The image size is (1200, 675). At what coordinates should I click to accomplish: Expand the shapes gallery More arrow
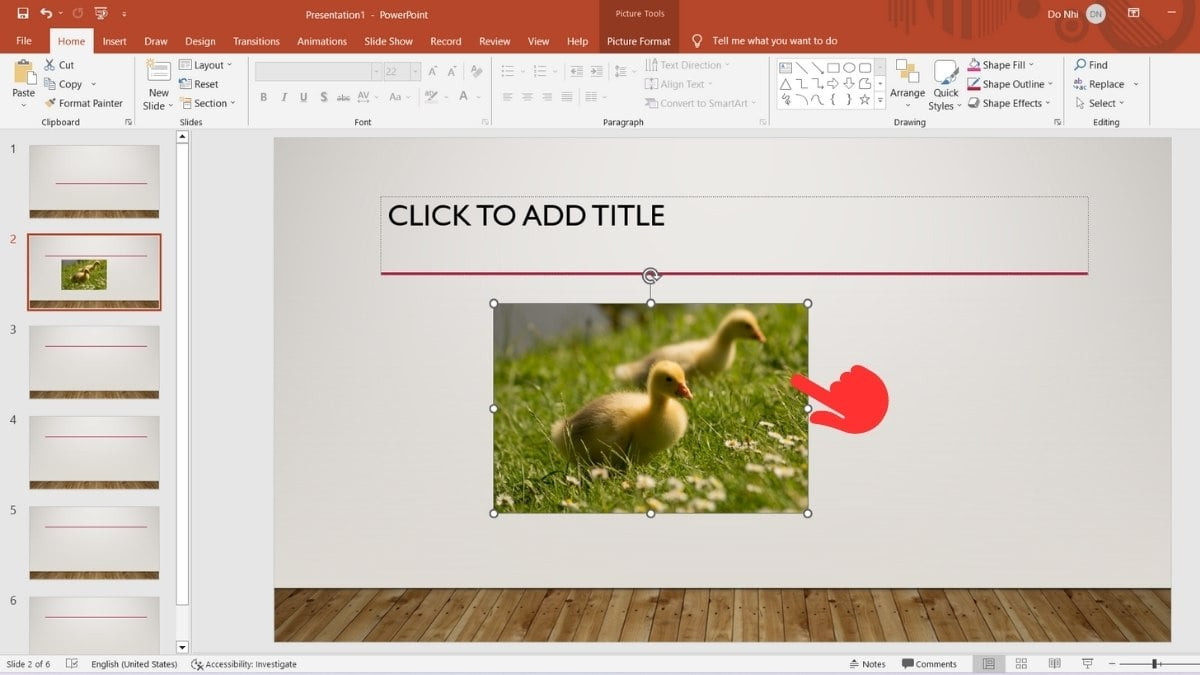point(880,100)
